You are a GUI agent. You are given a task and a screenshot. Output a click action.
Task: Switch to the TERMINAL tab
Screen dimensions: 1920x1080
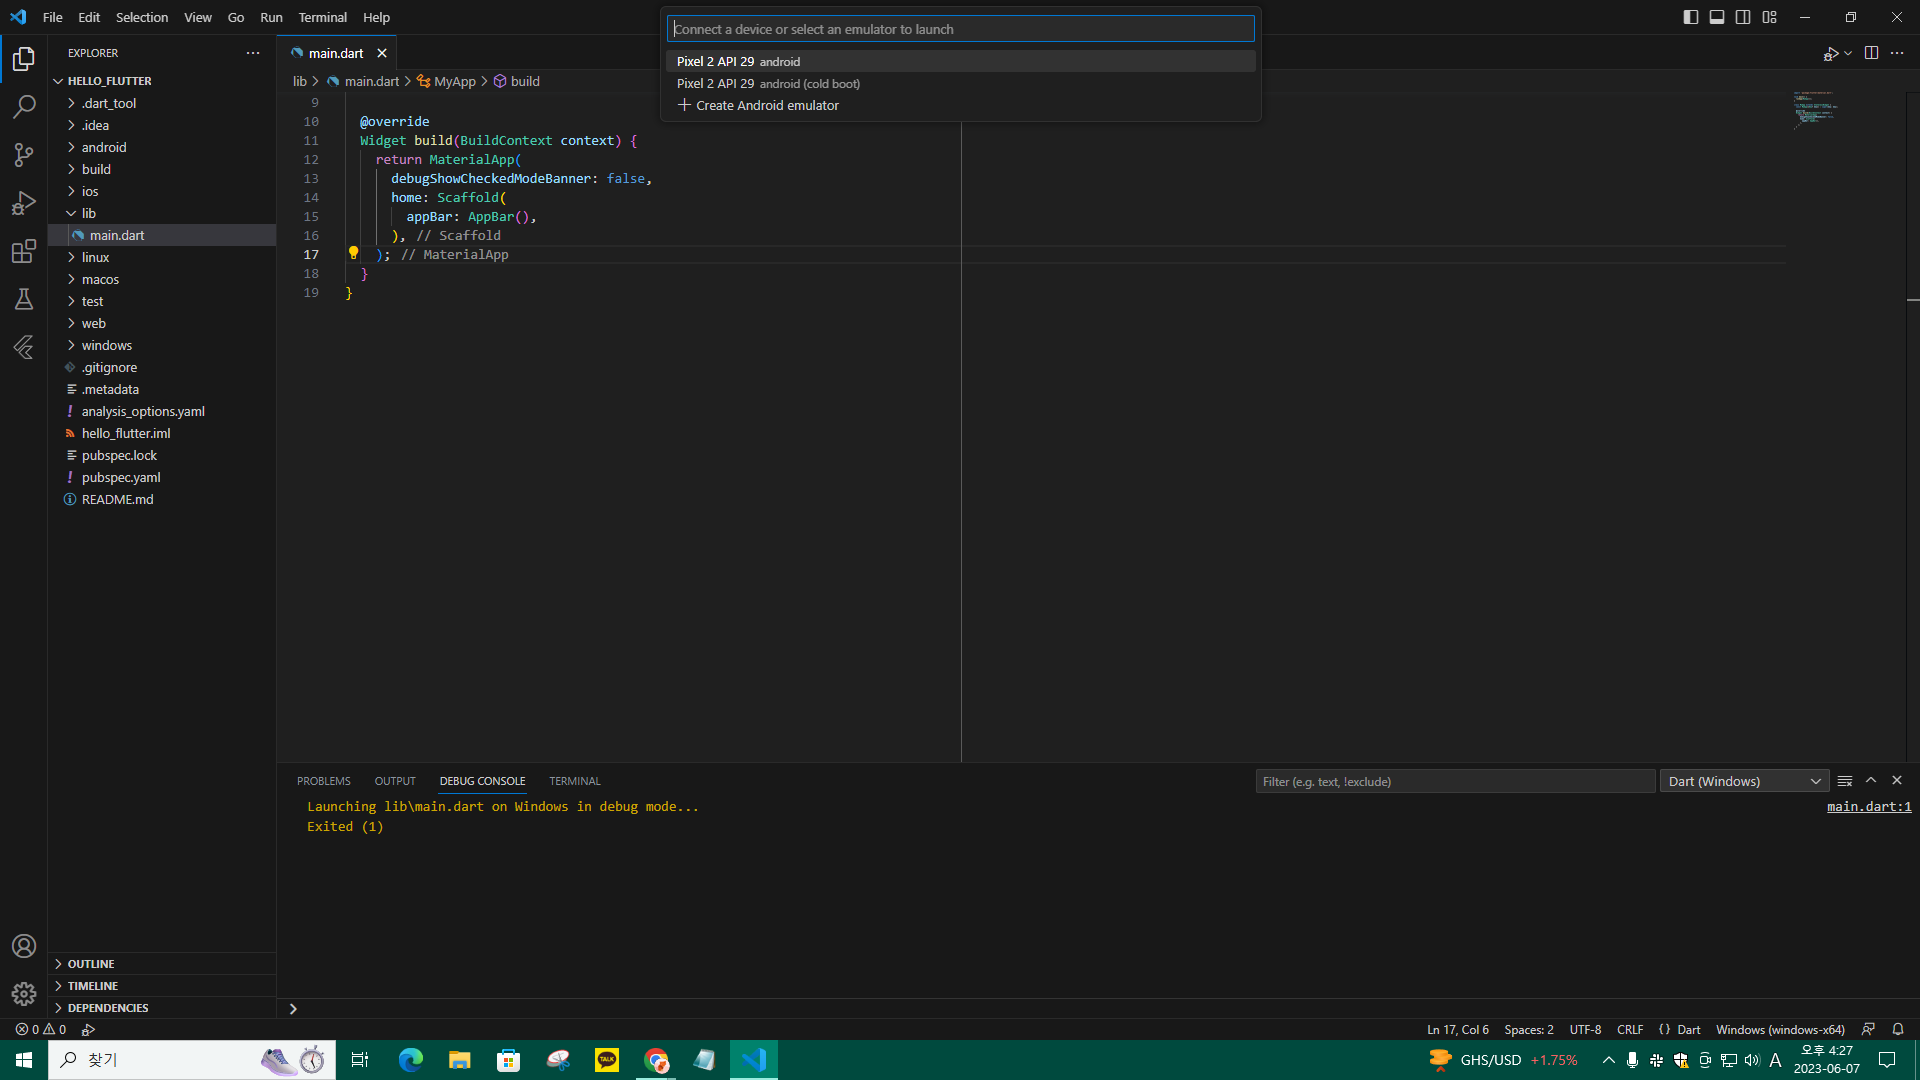(575, 781)
